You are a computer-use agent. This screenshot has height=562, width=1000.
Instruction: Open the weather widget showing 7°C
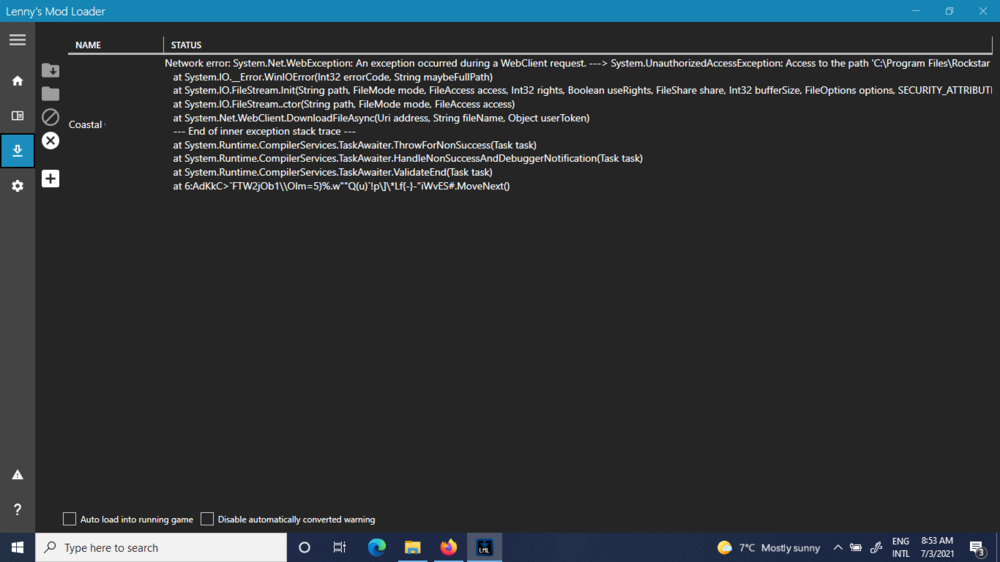click(x=768, y=547)
